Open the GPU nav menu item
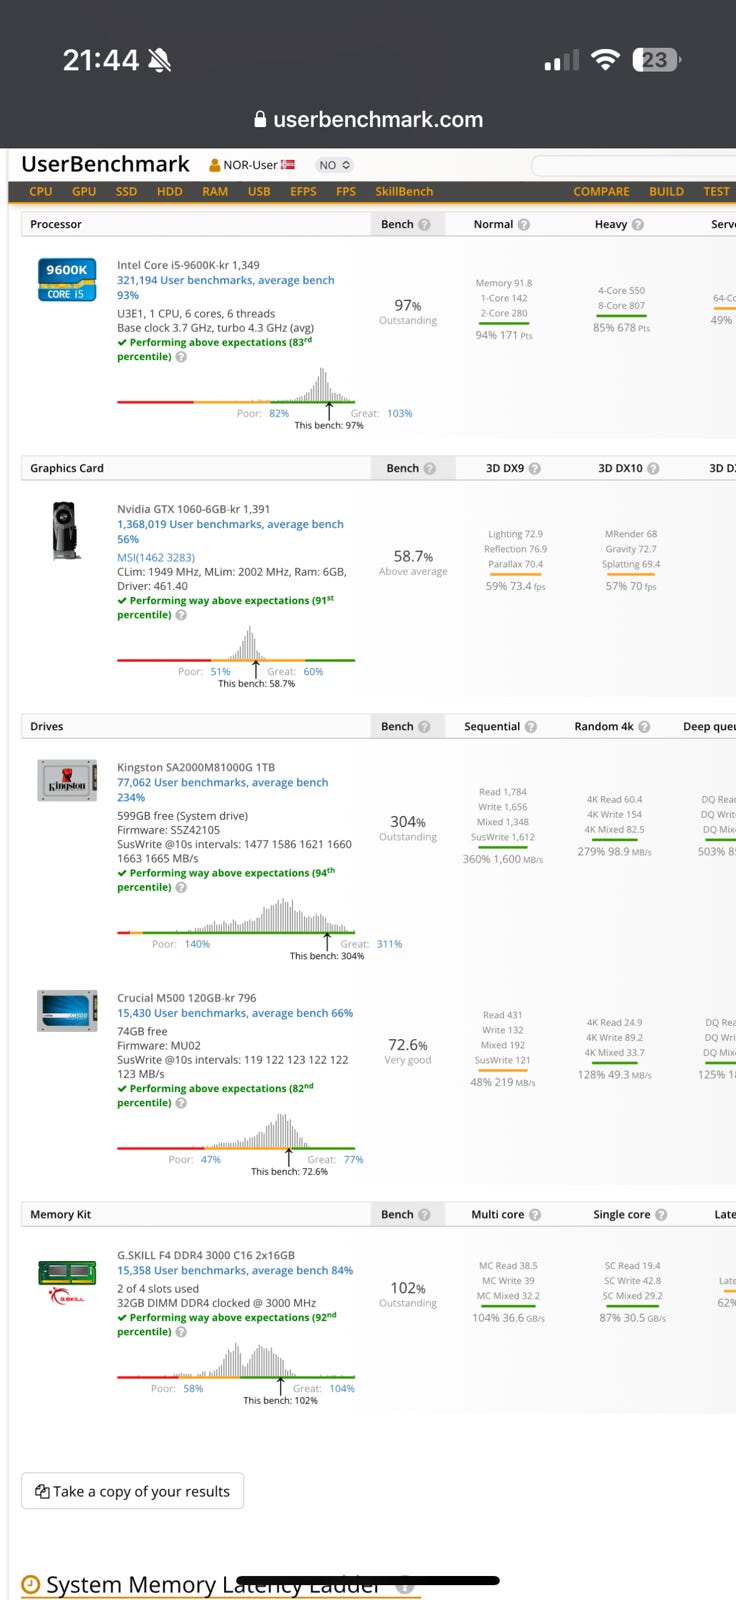 pos(84,191)
